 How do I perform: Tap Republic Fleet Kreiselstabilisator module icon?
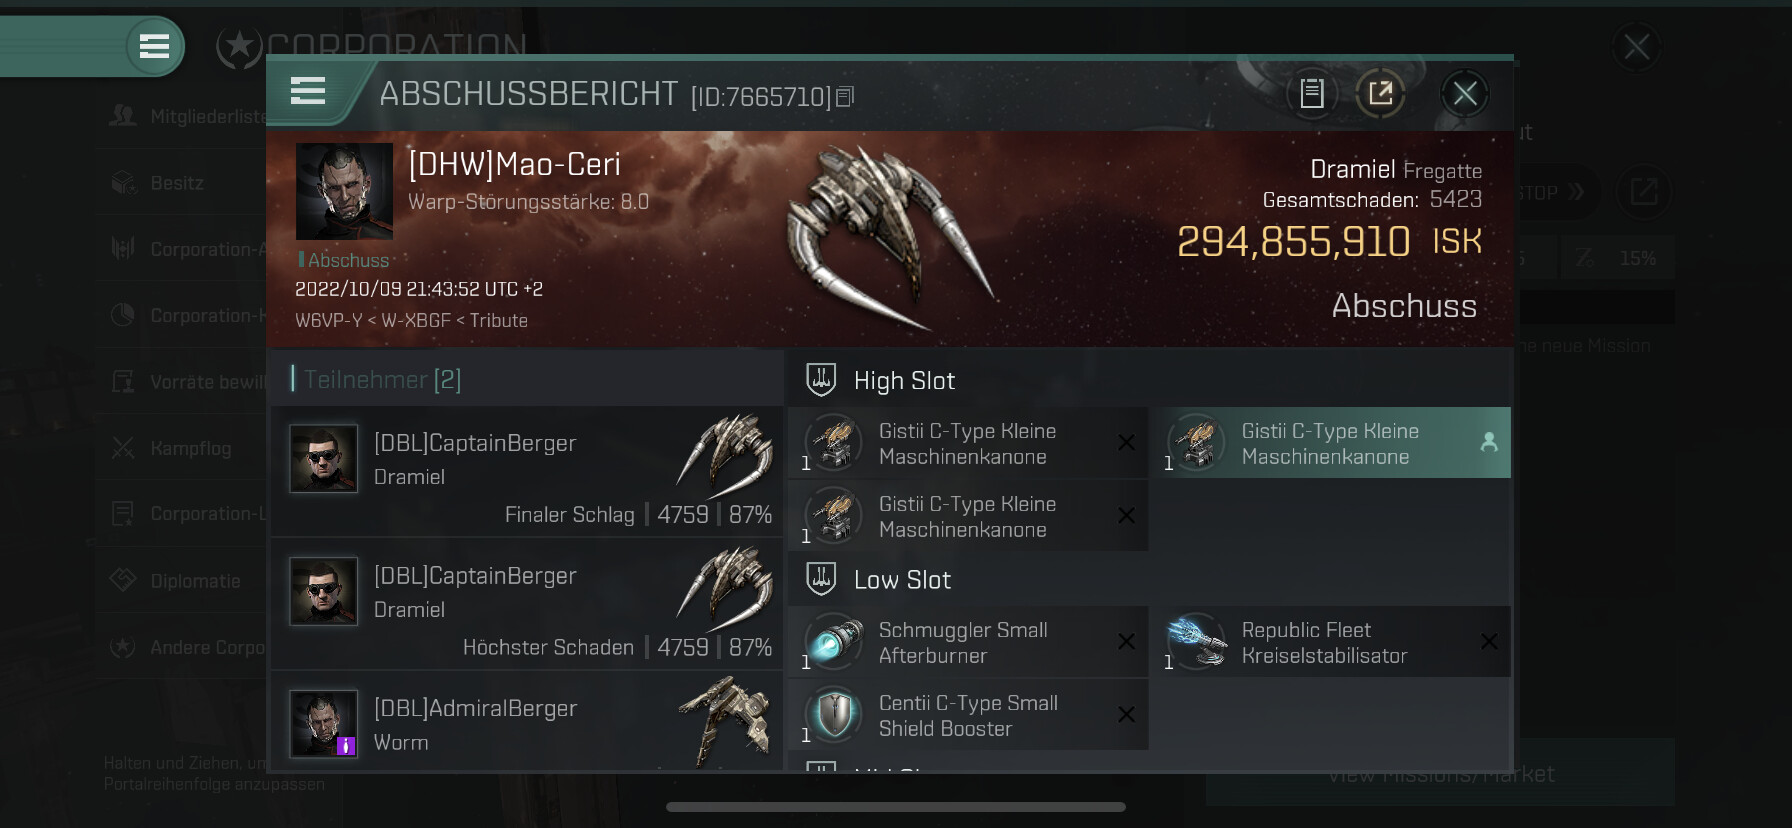click(x=1197, y=641)
